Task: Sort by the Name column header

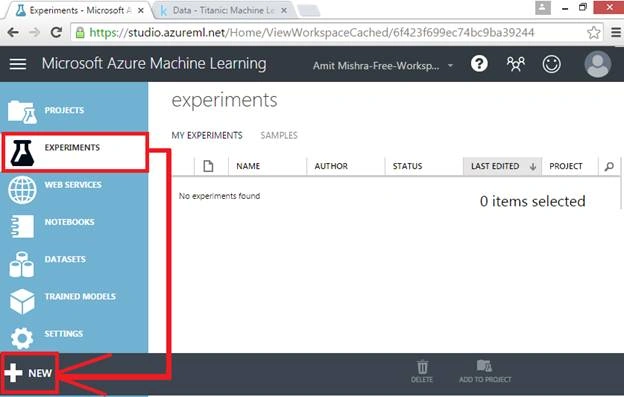Action: [248, 166]
